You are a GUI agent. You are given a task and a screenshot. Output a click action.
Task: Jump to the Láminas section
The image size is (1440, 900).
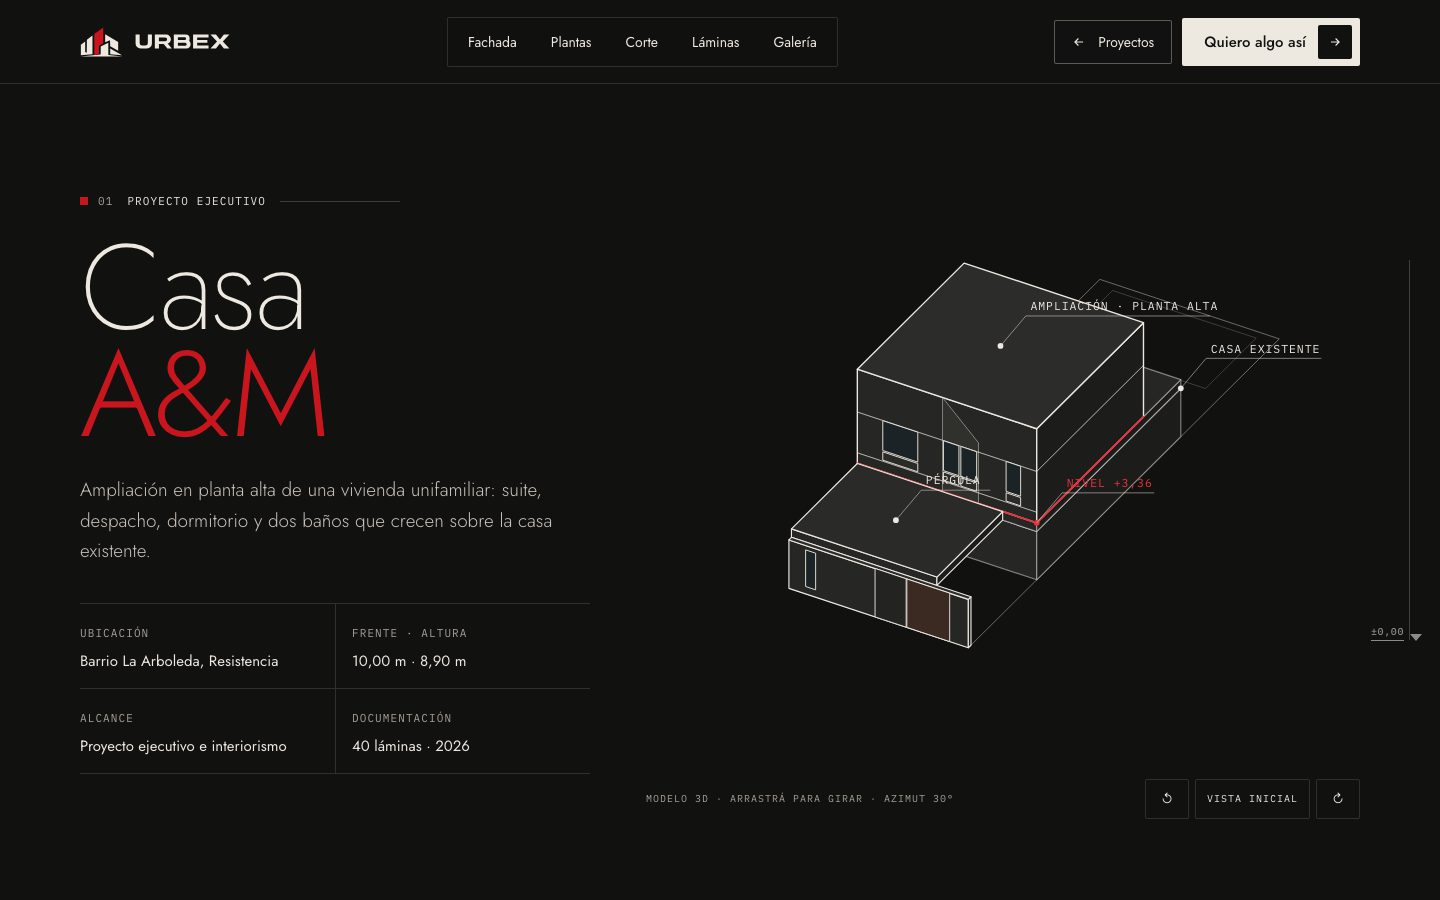tap(716, 42)
